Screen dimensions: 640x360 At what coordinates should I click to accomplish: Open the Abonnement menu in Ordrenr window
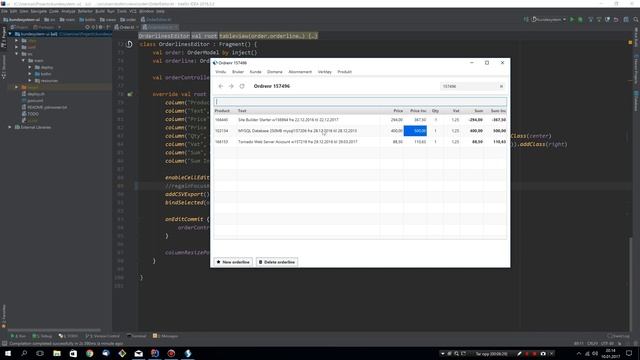point(300,72)
